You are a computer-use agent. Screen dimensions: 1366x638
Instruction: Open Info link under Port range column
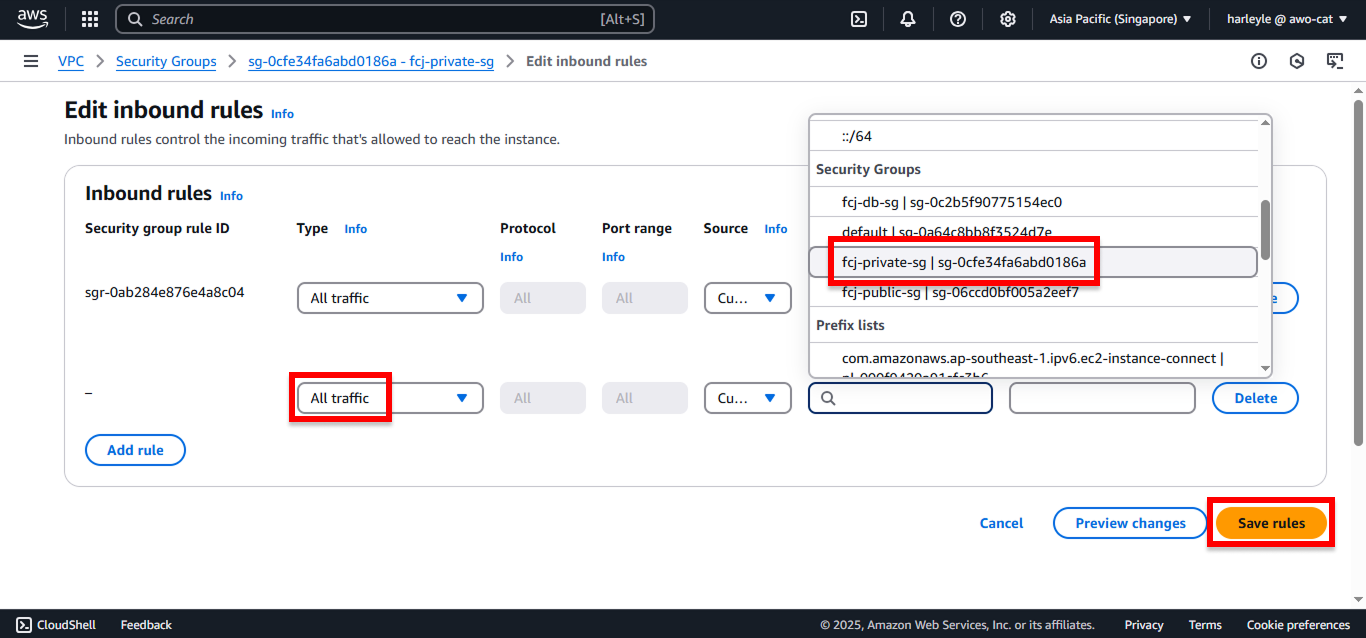613,257
